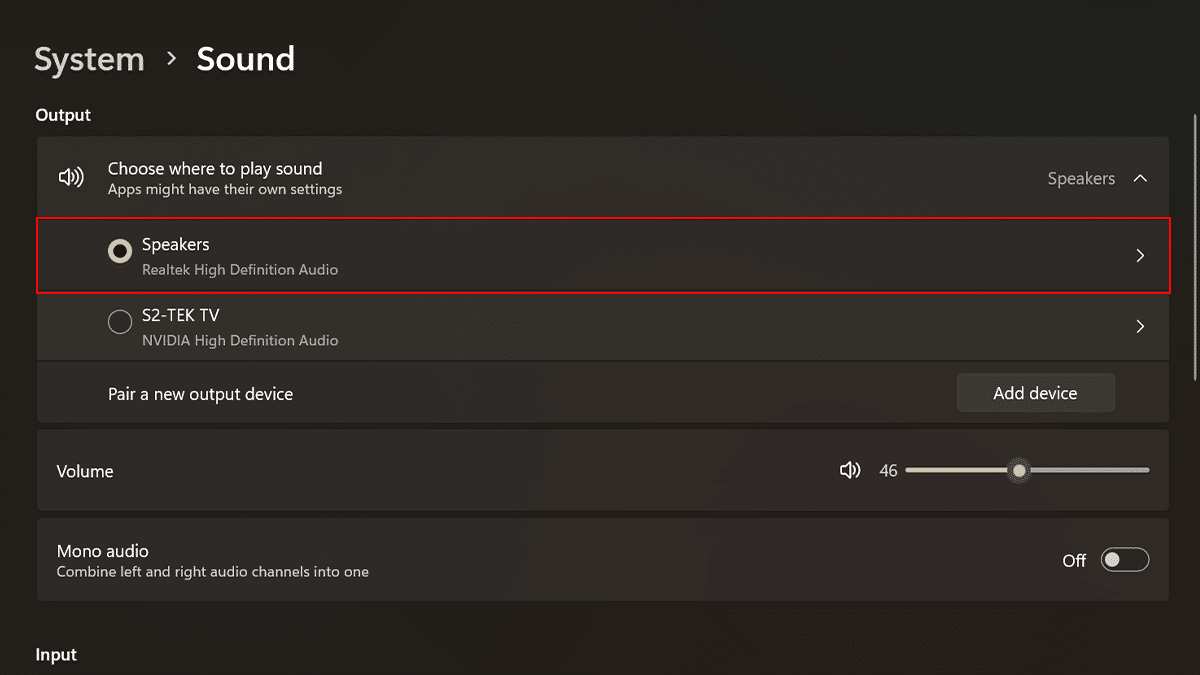Mute sound with the Volume speaker icon
This screenshot has height=675, width=1200.
(x=850, y=470)
